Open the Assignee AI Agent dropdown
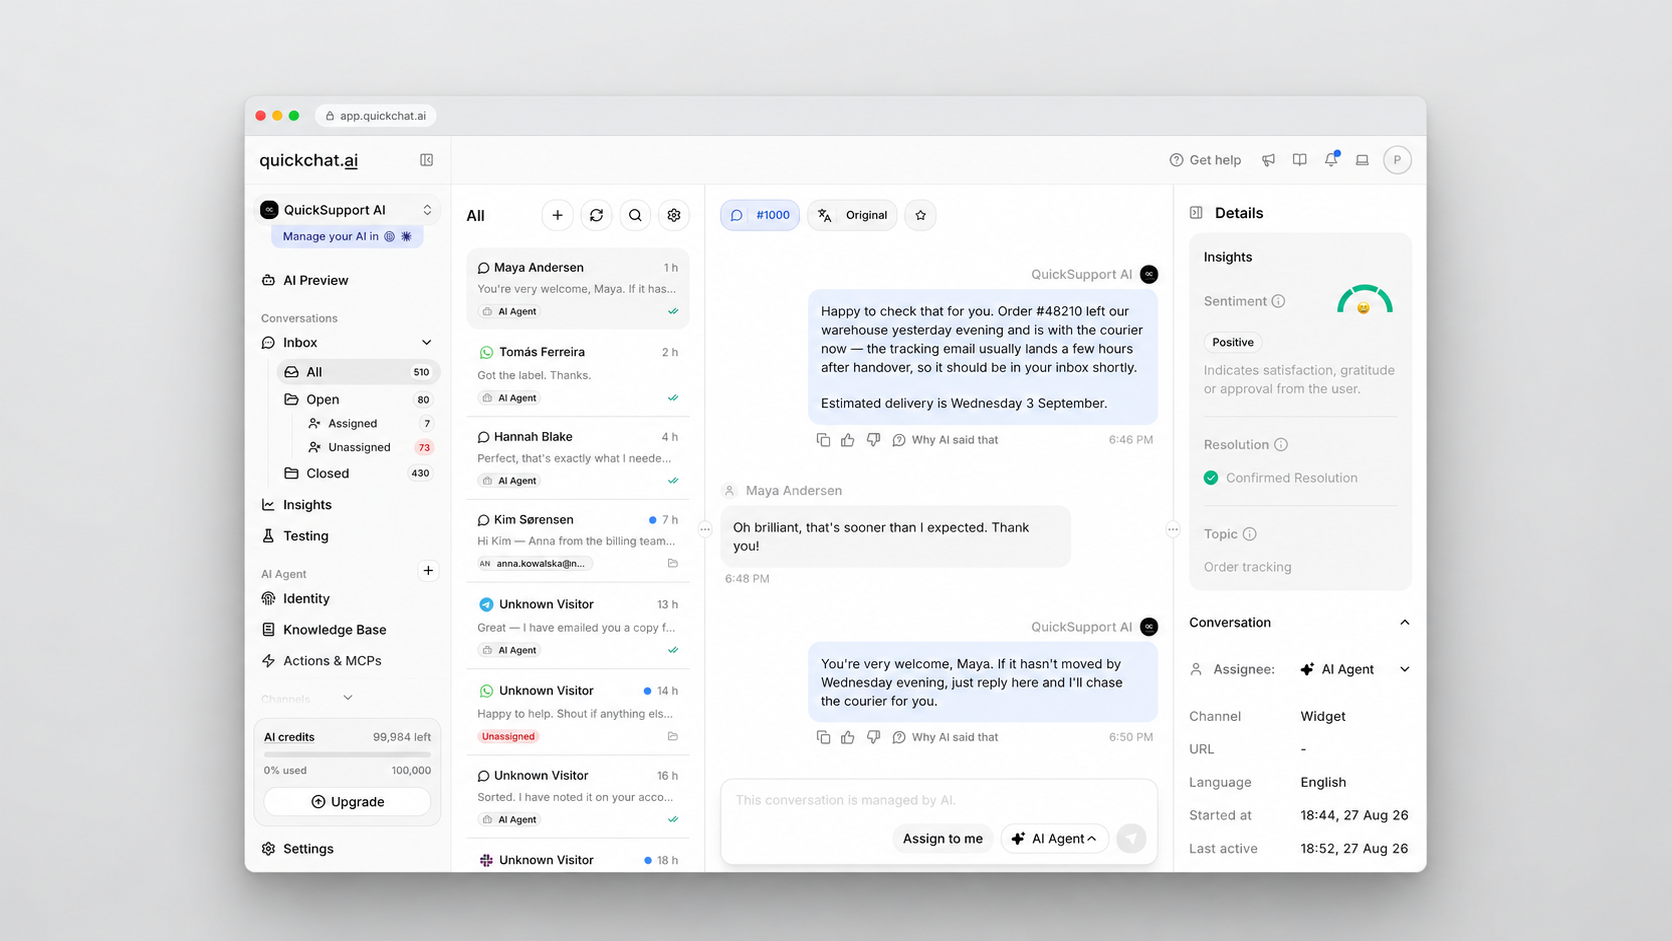The image size is (1672, 941). [x=1355, y=669]
